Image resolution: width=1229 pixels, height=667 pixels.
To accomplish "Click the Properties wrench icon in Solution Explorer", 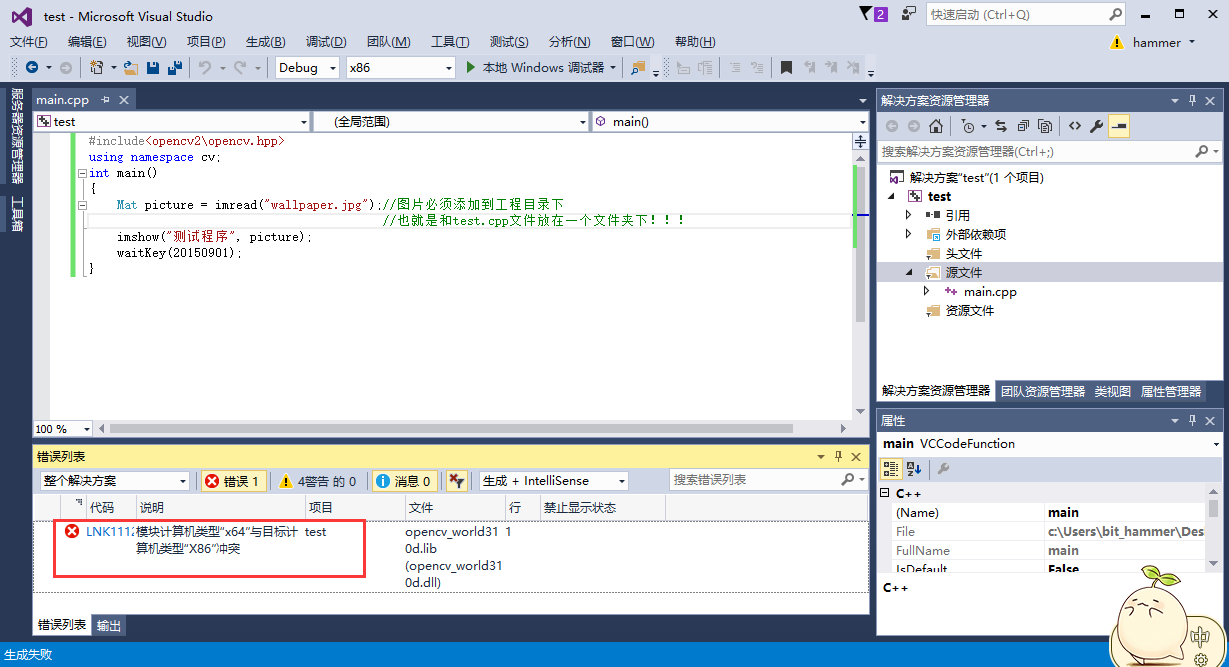I will click(1096, 126).
